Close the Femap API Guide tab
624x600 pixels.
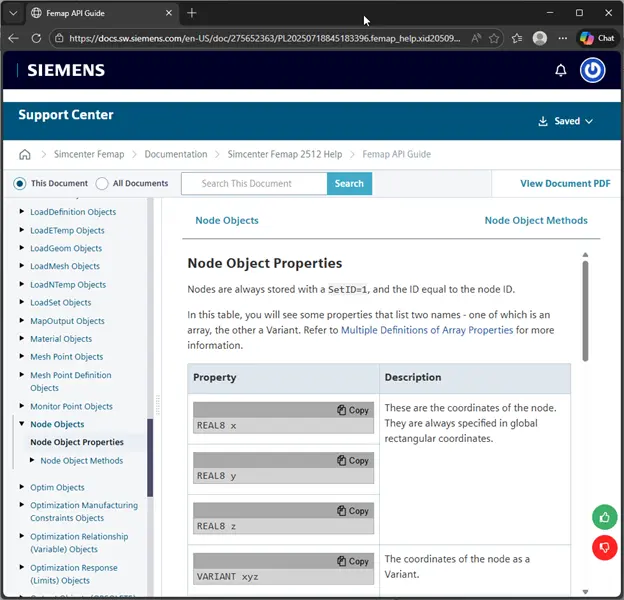coord(169,13)
